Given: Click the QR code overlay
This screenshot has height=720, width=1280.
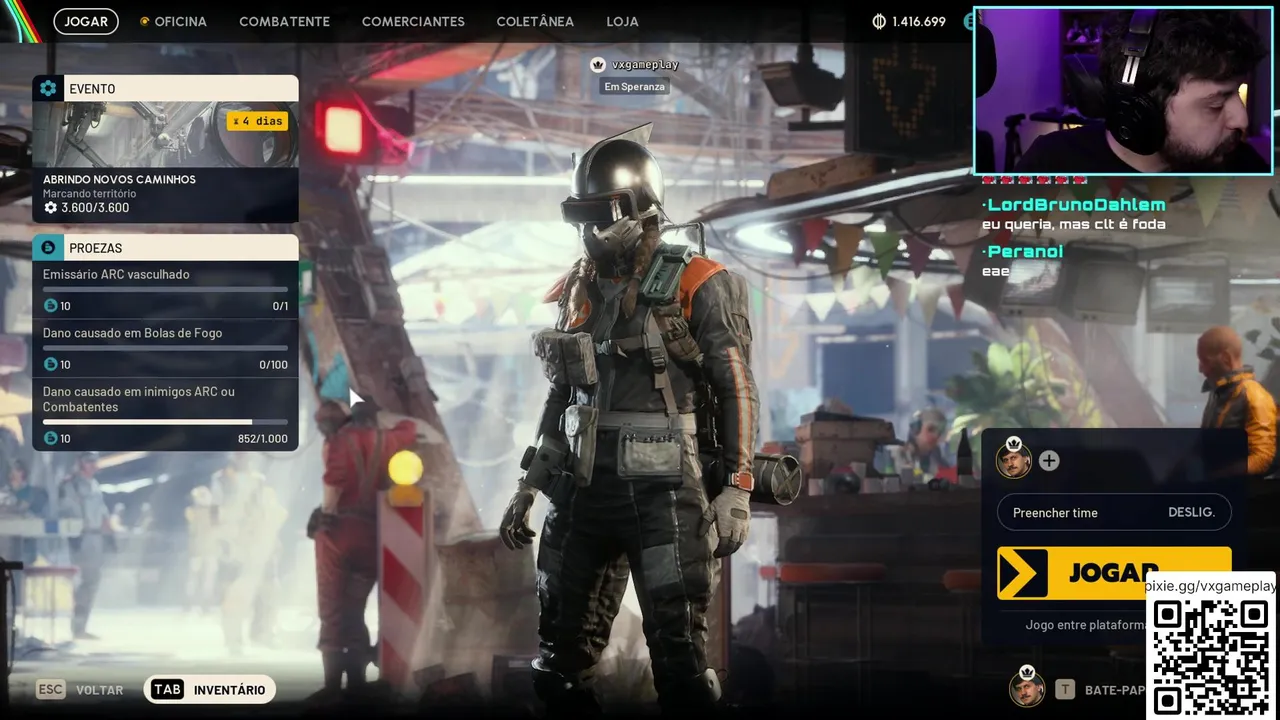Looking at the screenshot, I should [x=1211, y=655].
